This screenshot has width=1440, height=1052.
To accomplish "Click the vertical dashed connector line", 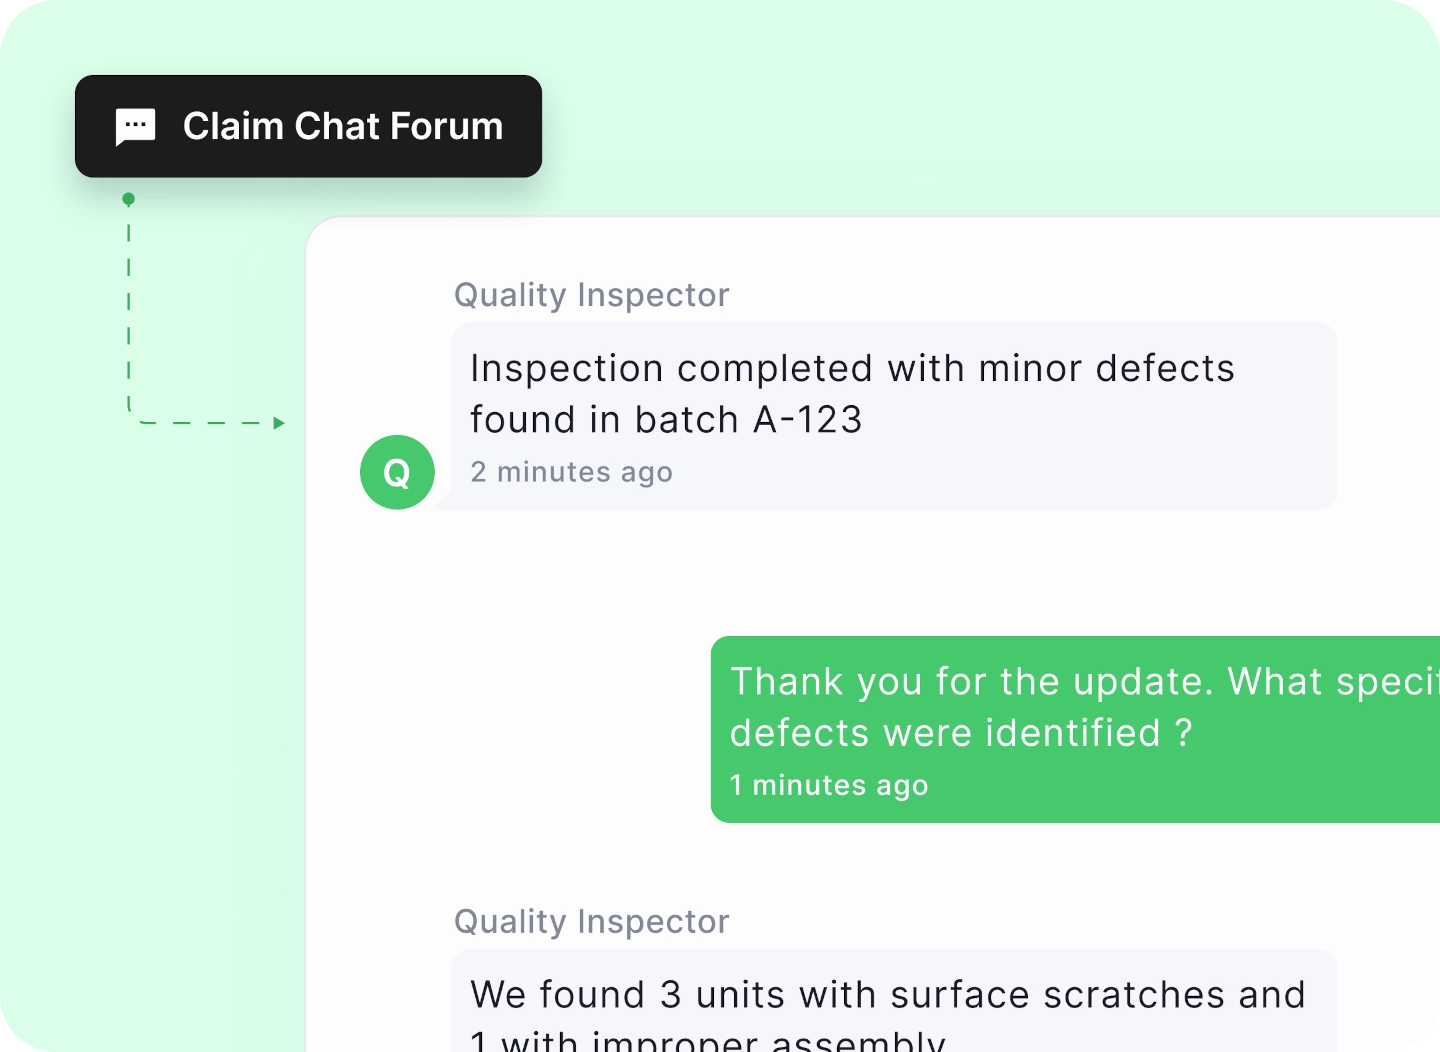I will (x=129, y=310).
